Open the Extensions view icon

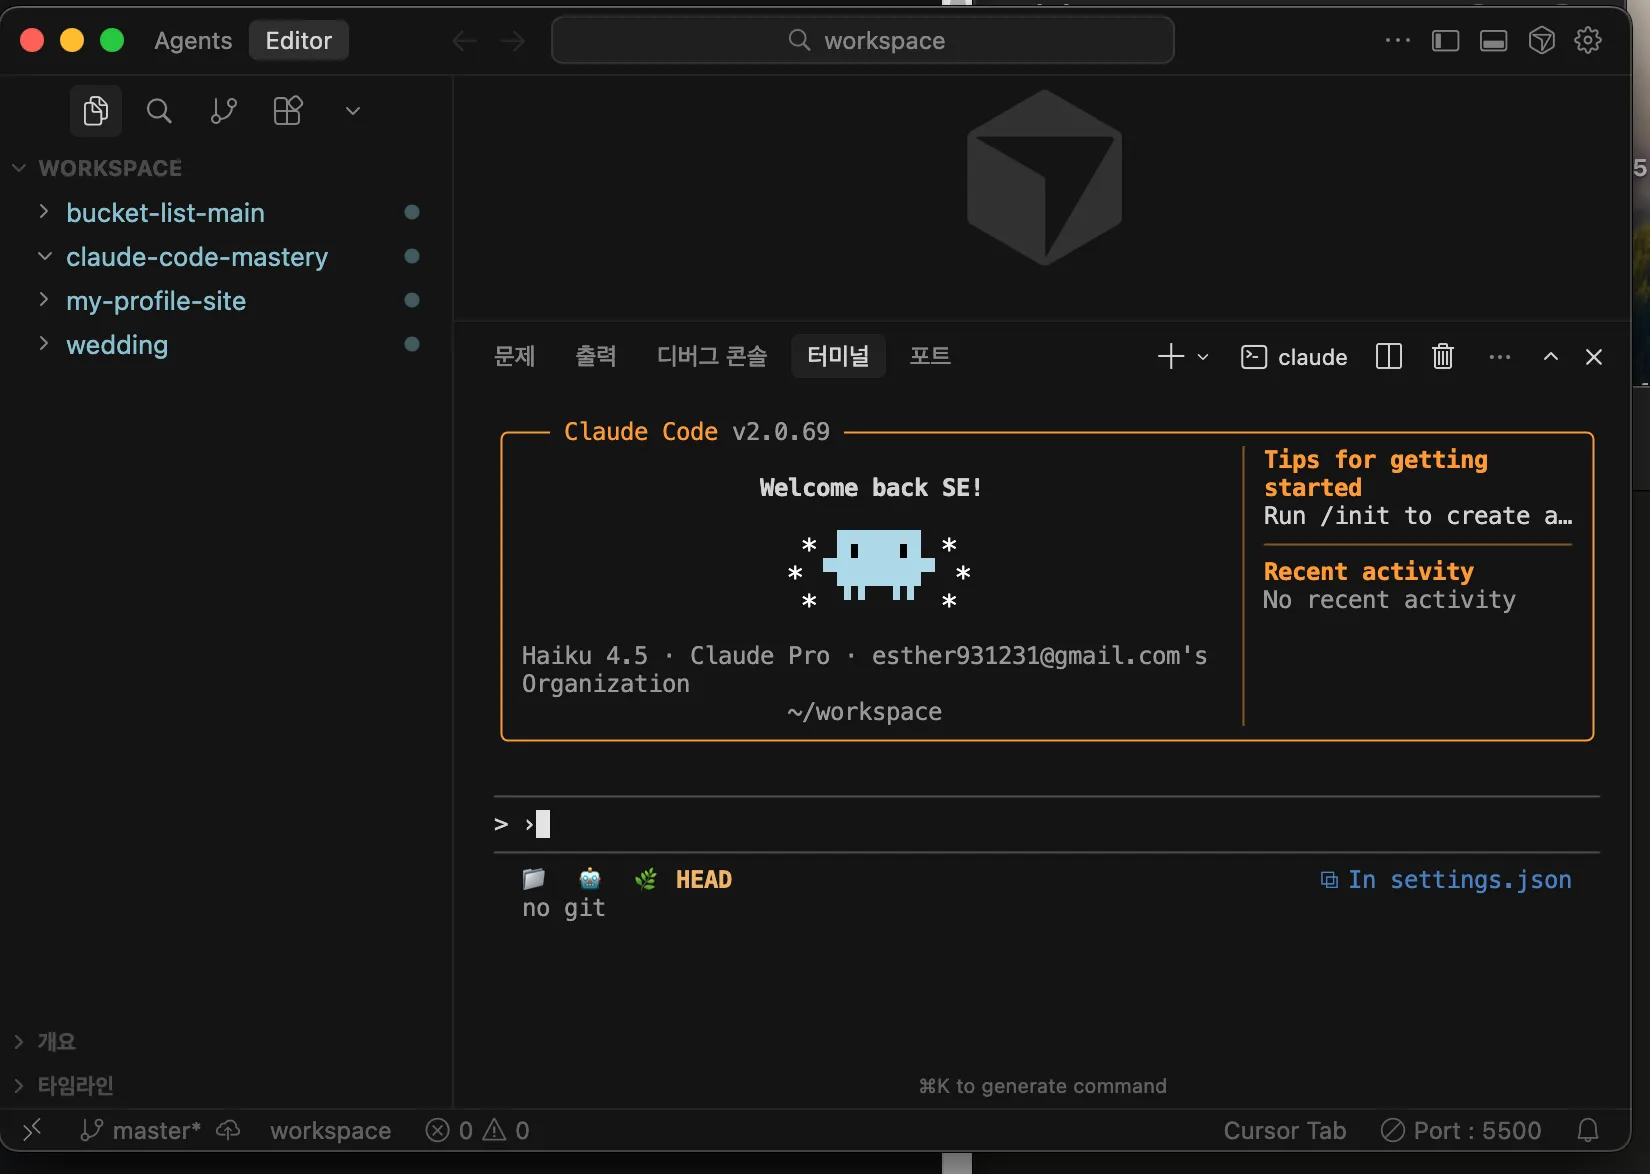click(x=288, y=110)
